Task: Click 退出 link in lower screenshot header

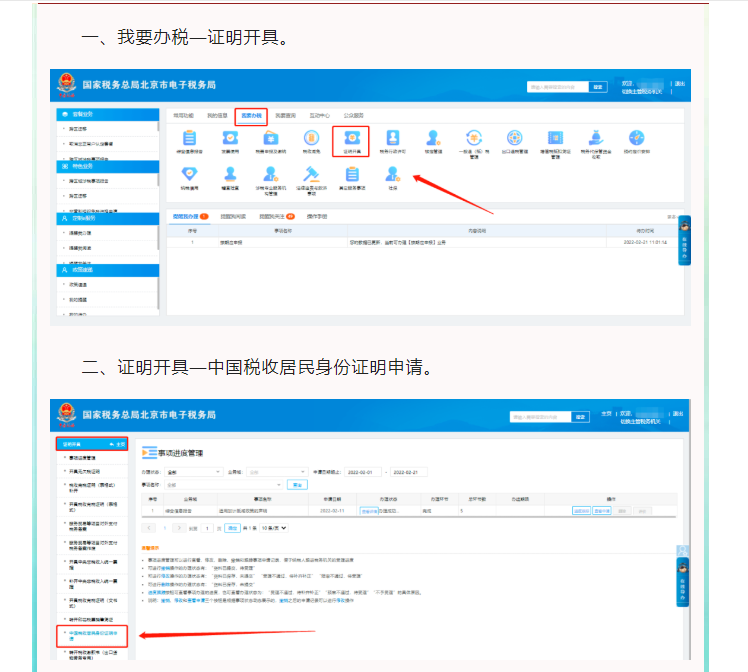Action: [678, 414]
